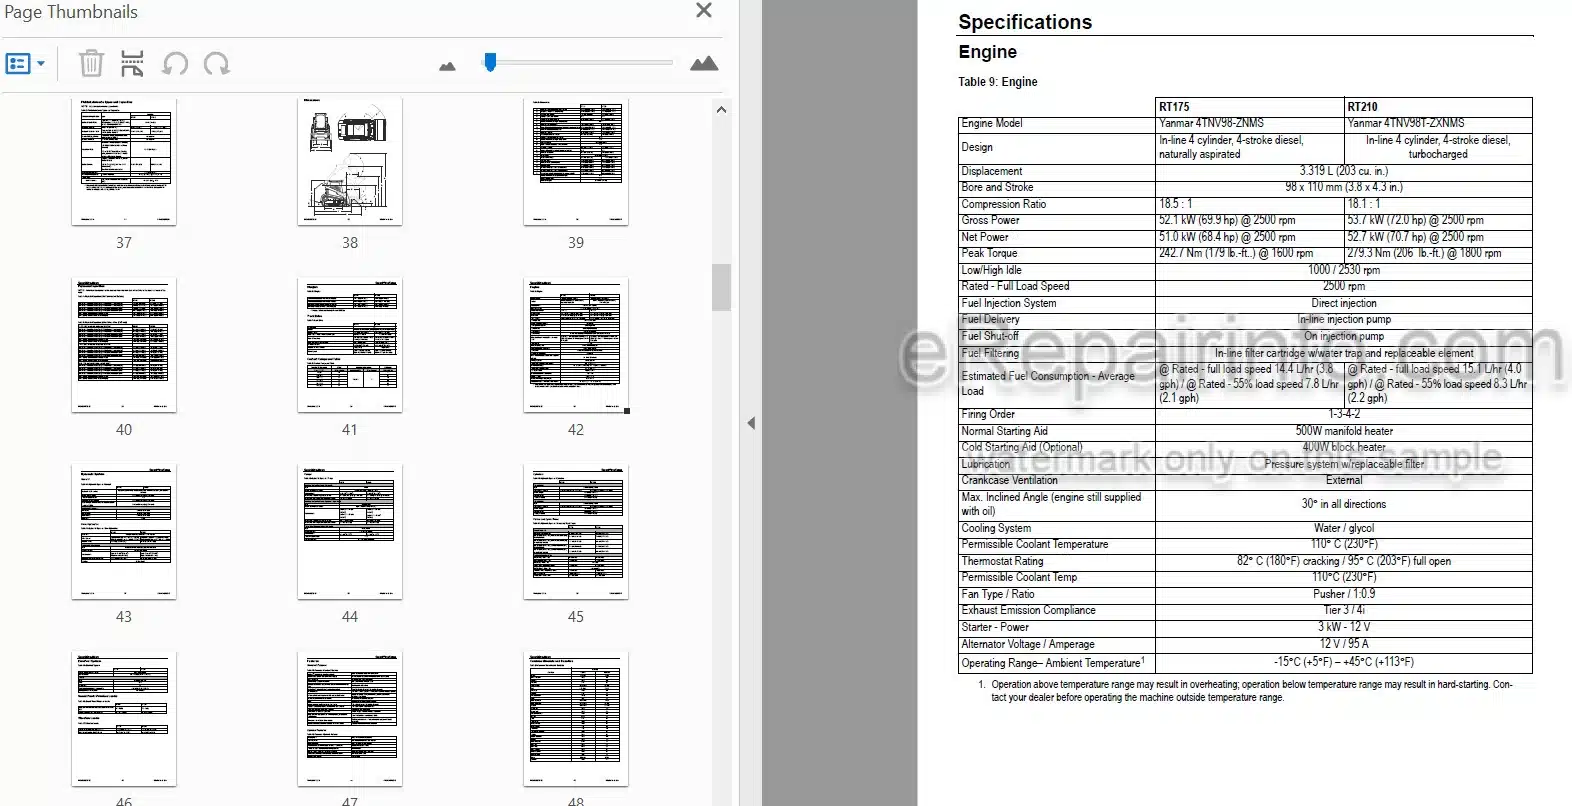Select page 45 thumbnail
The width and height of the screenshot is (1572, 806).
tap(576, 532)
